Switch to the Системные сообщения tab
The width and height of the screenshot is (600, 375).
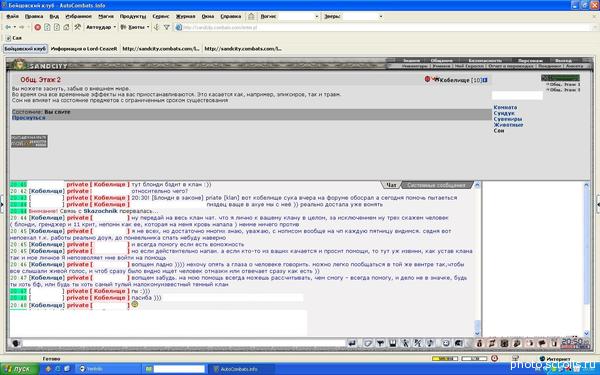click(436, 185)
